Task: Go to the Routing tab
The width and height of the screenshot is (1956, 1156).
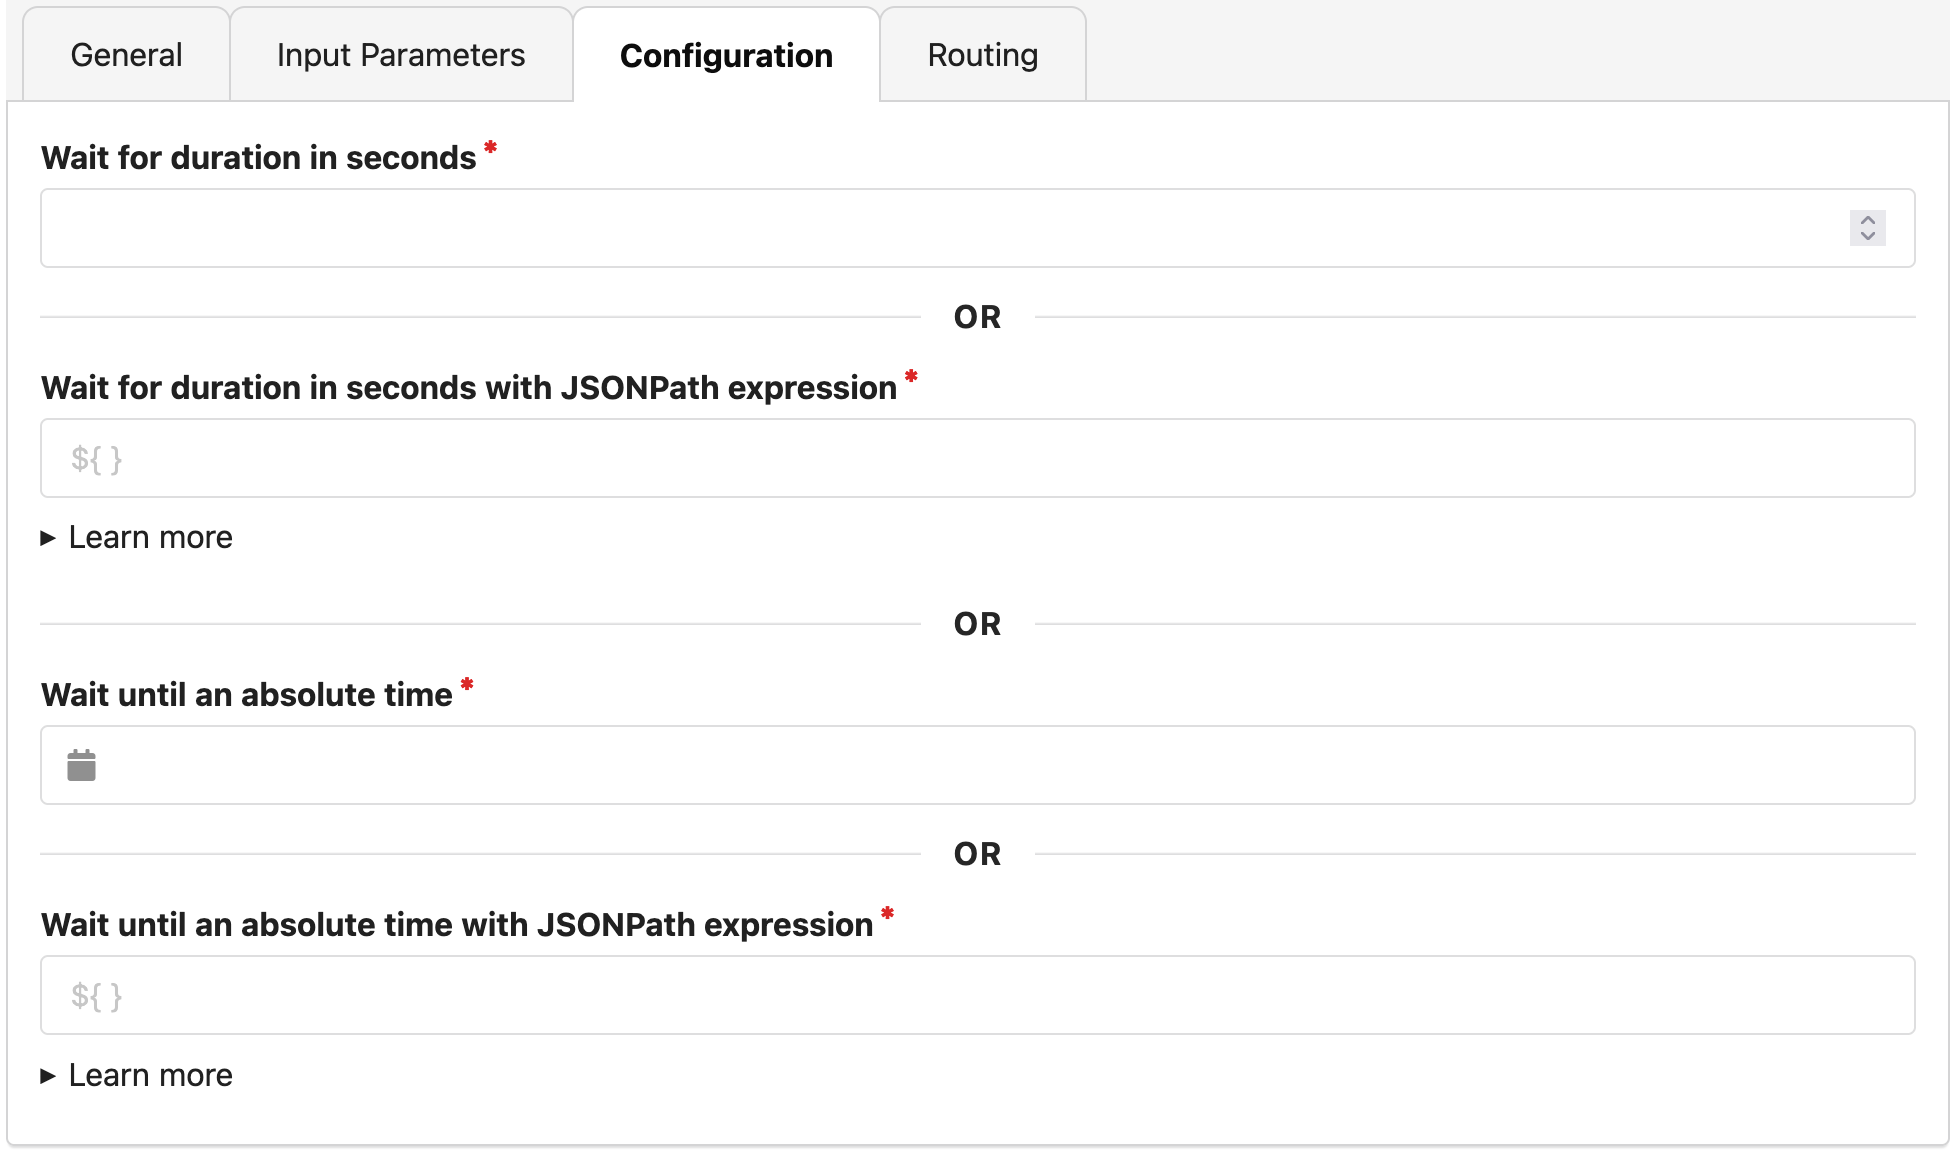Action: tap(983, 55)
